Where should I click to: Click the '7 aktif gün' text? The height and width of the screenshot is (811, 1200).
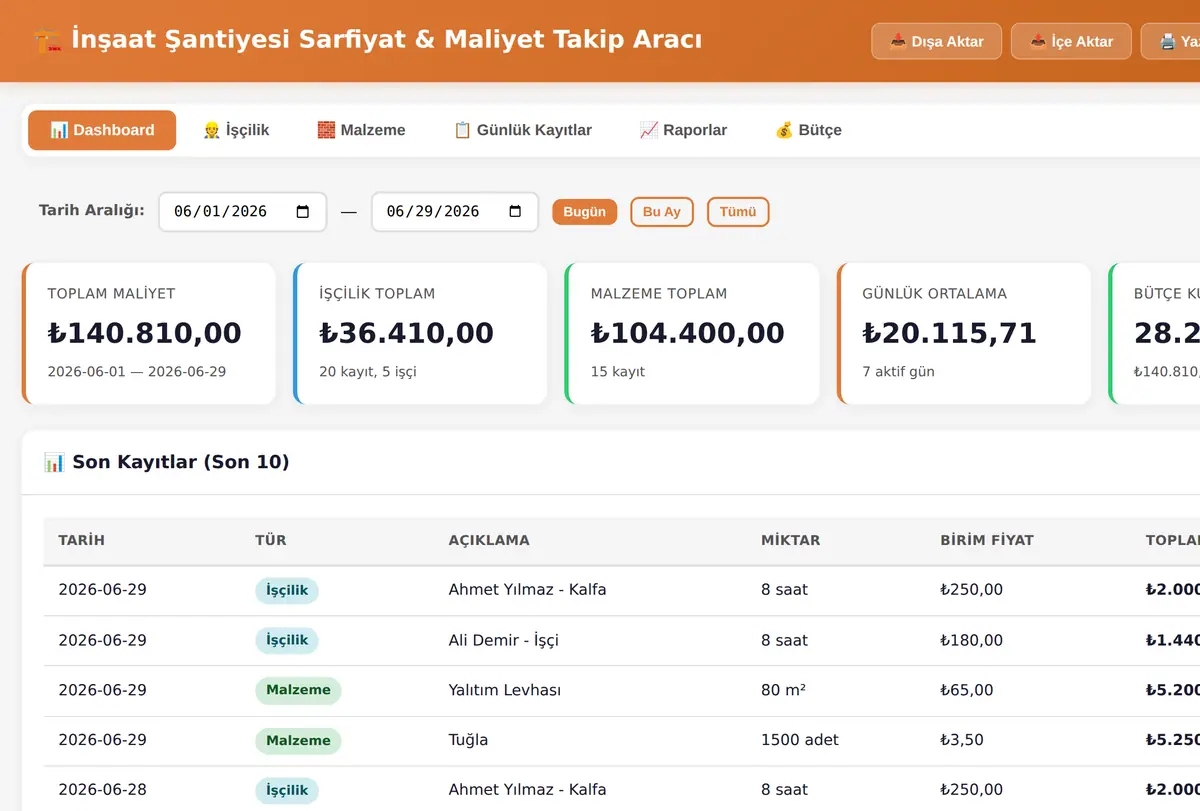click(x=899, y=372)
